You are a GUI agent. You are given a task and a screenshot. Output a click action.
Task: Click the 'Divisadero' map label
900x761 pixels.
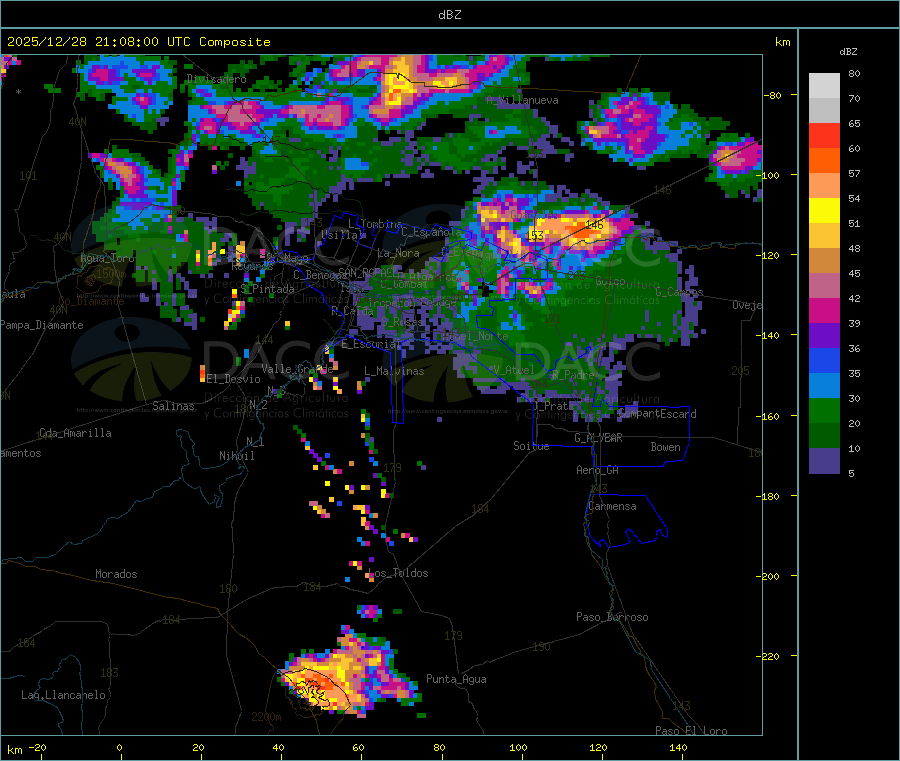coord(216,79)
